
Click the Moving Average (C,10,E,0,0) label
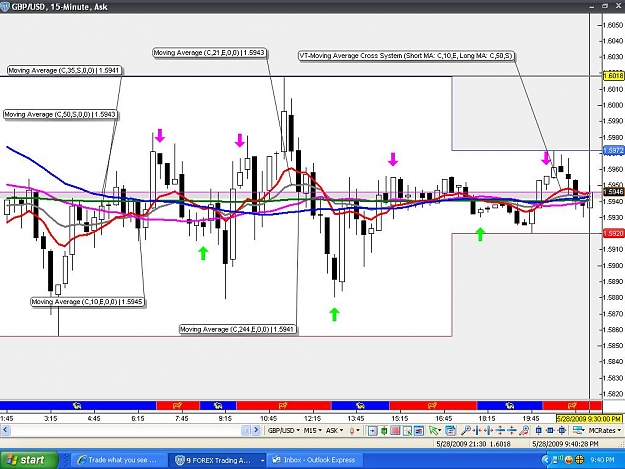[87, 302]
